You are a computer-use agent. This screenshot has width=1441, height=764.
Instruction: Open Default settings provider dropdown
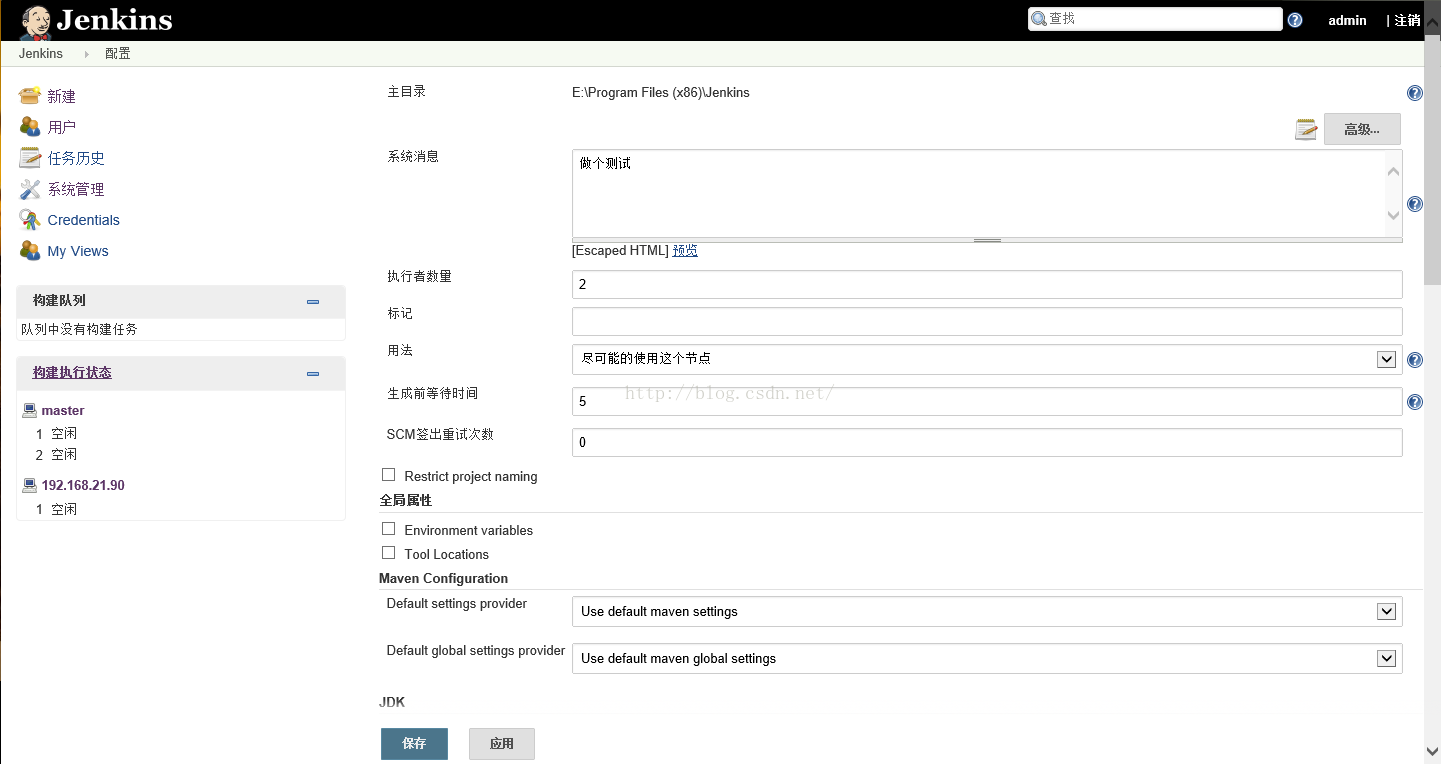click(987, 611)
